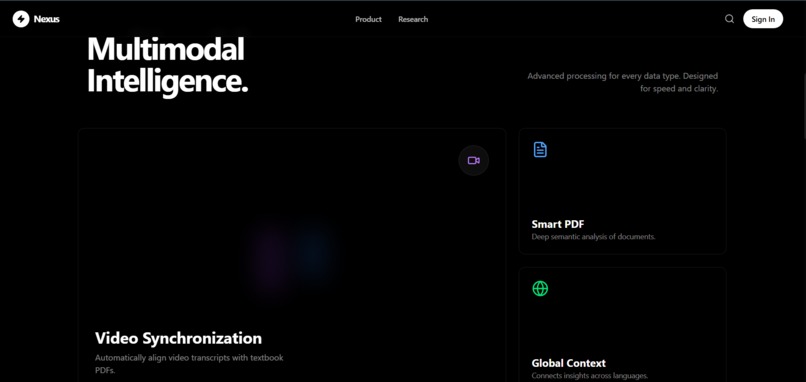Open the search magnifier icon
Image resolution: width=806 pixels, height=382 pixels.
pos(729,19)
